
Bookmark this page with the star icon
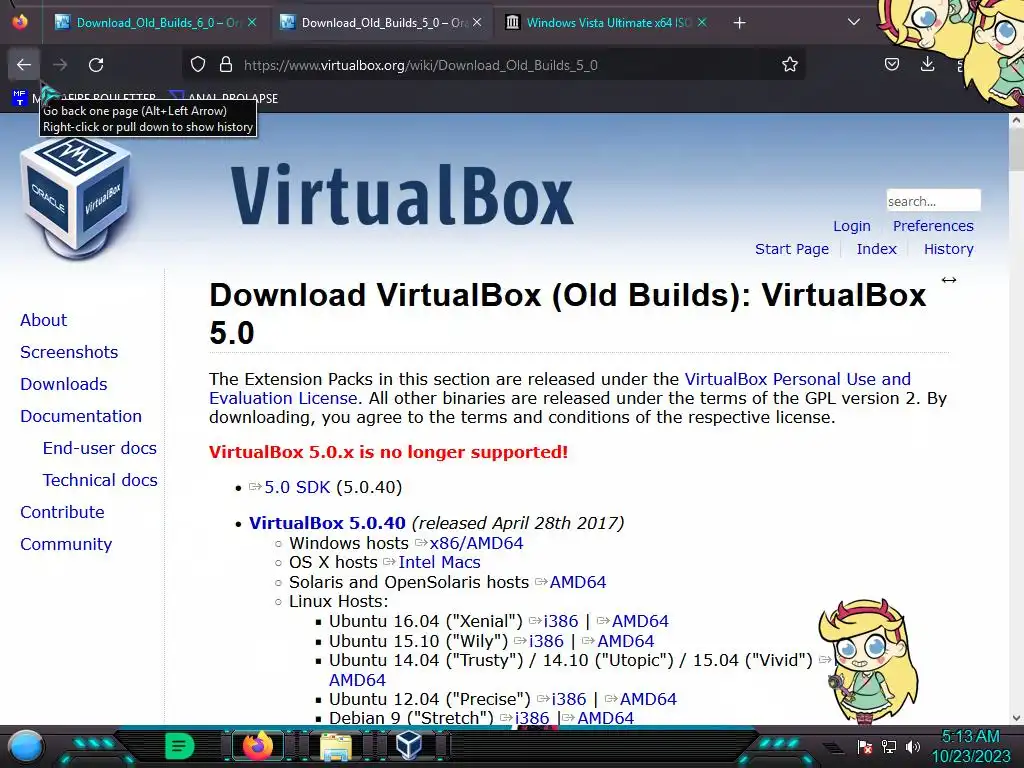[x=790, y=65]
